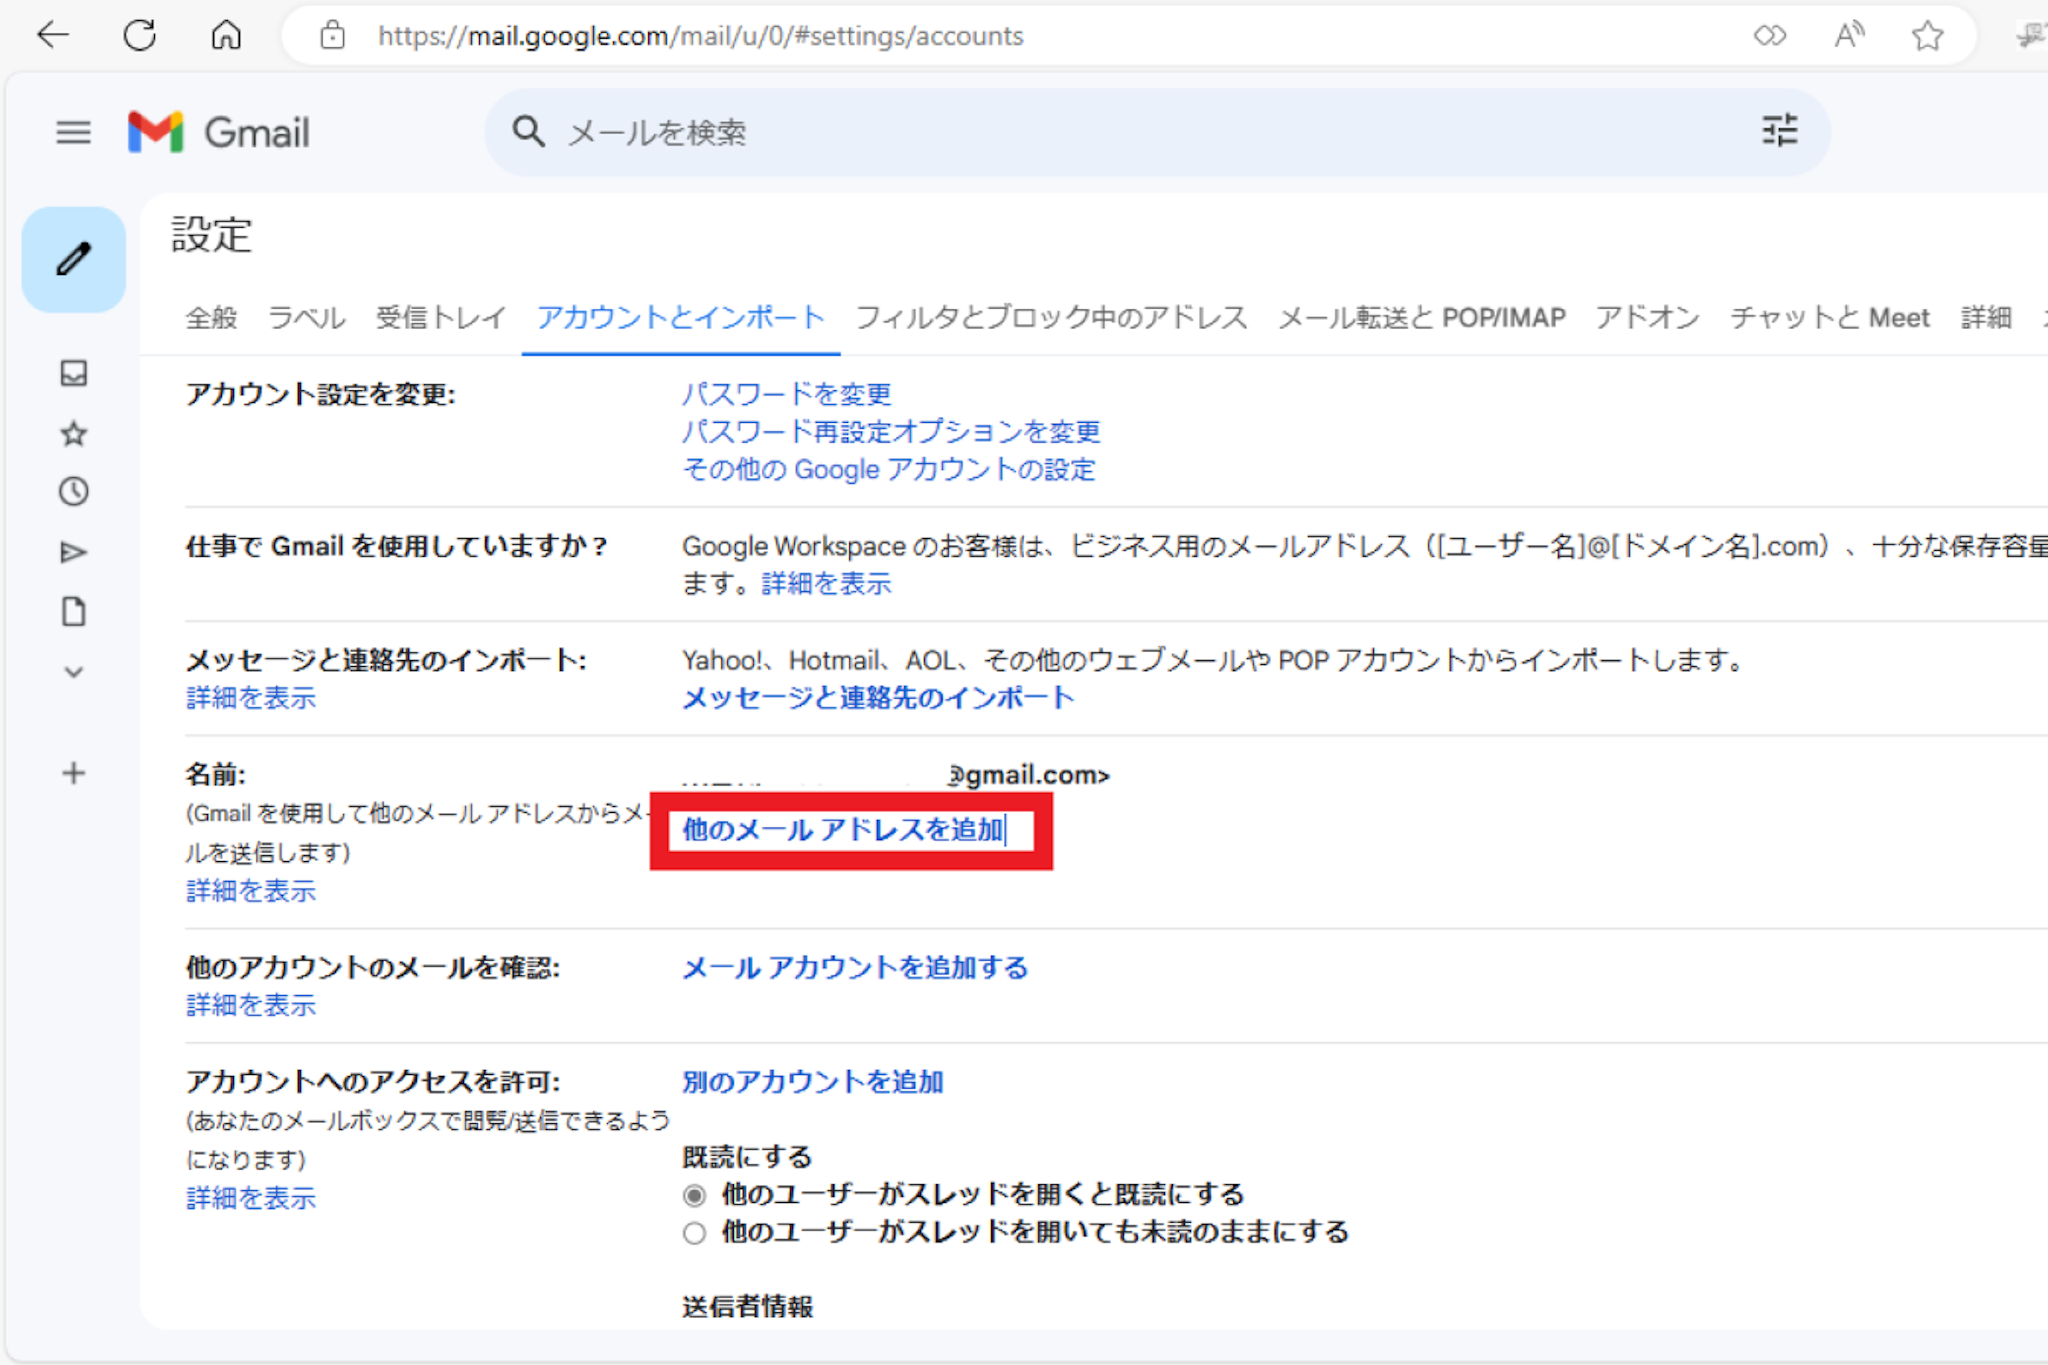Click メール アカウントを追加する link
Image resolution: width=2048 pixels, height=1365 pixels.
[x=855, y=968]
